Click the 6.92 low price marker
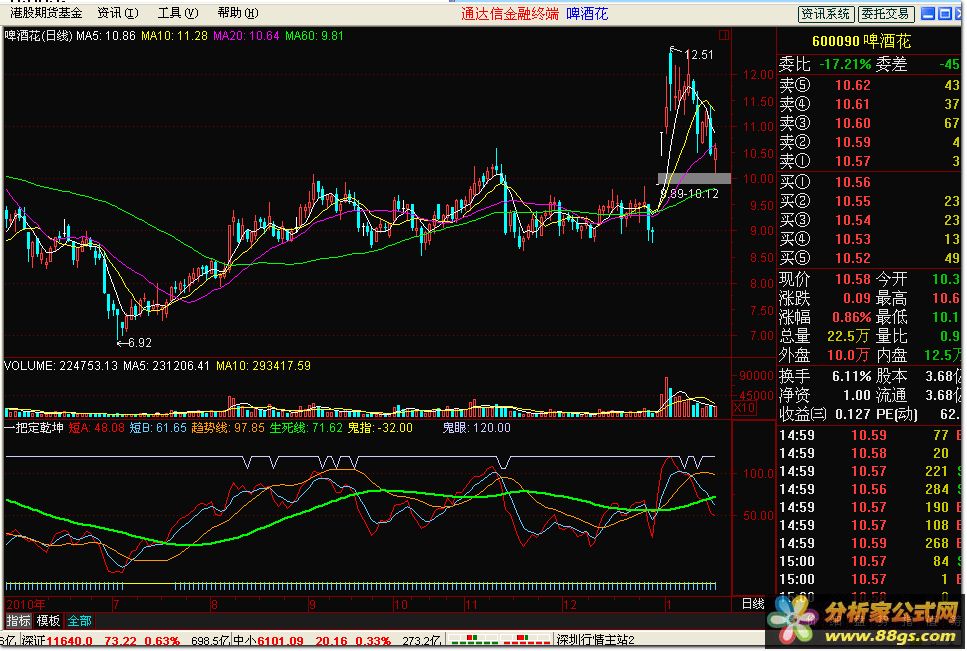The width and height of the screenshot is (967, 651). 140,343
